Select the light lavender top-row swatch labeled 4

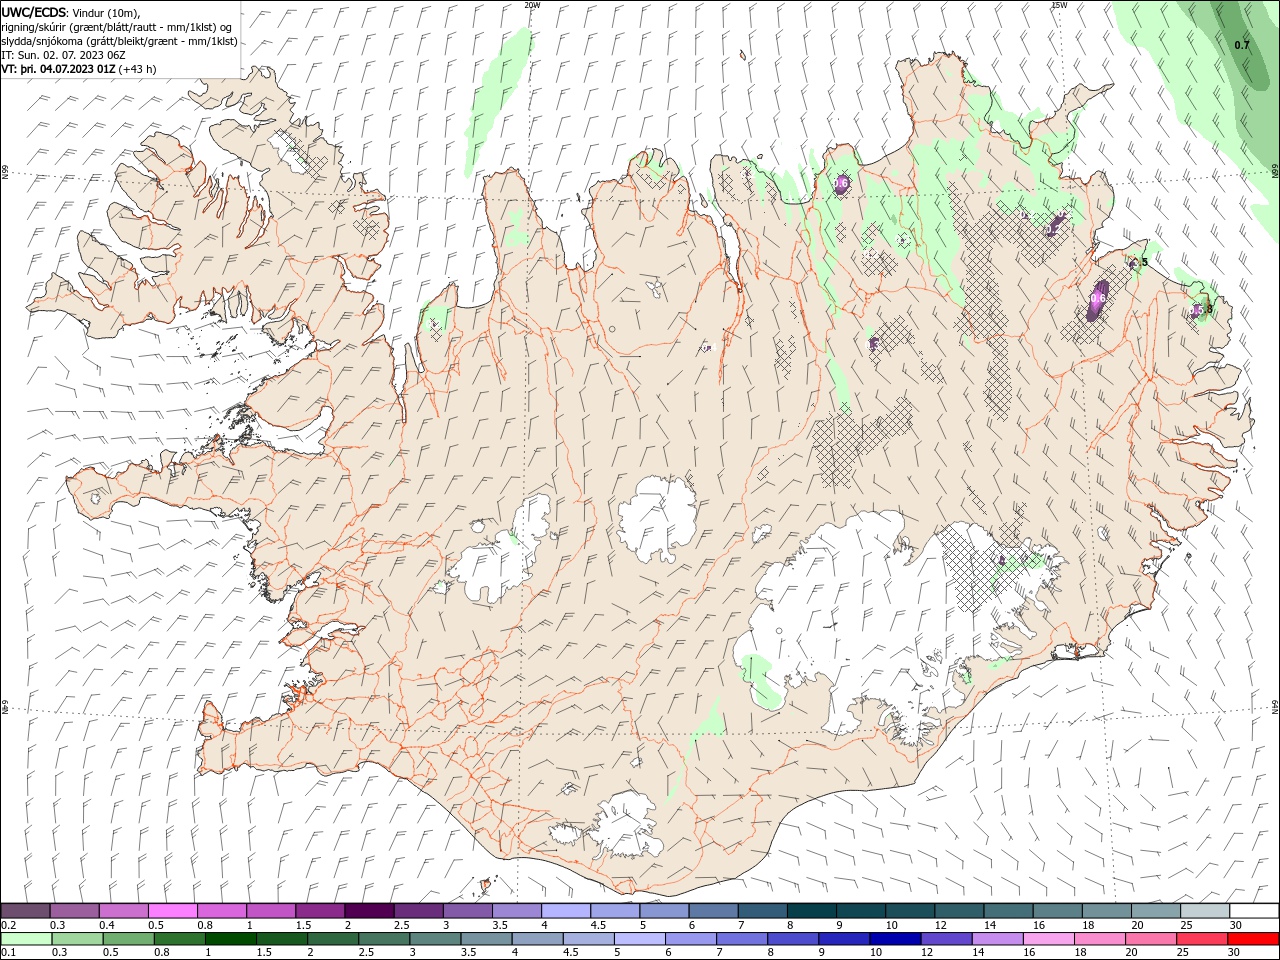point(565,911)
